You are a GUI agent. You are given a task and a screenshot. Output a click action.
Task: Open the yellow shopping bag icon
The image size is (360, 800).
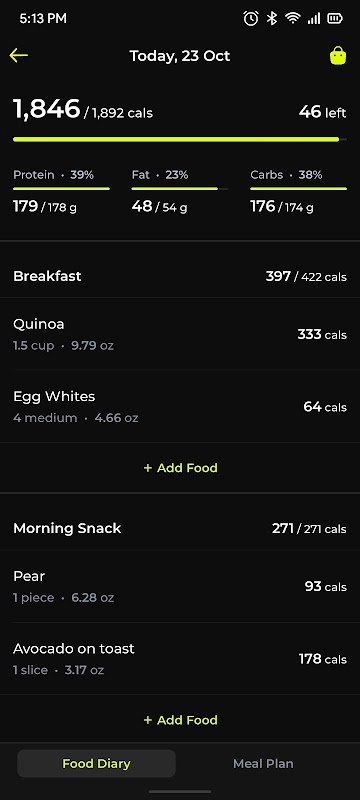point(338,56)
